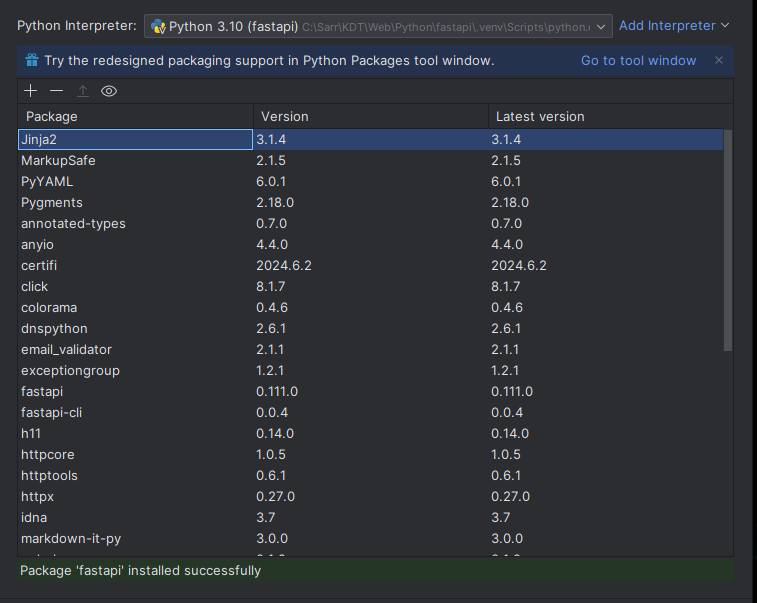Select the colorama package row
Viewport: 757px width, 603px height.
pos(371,308)
